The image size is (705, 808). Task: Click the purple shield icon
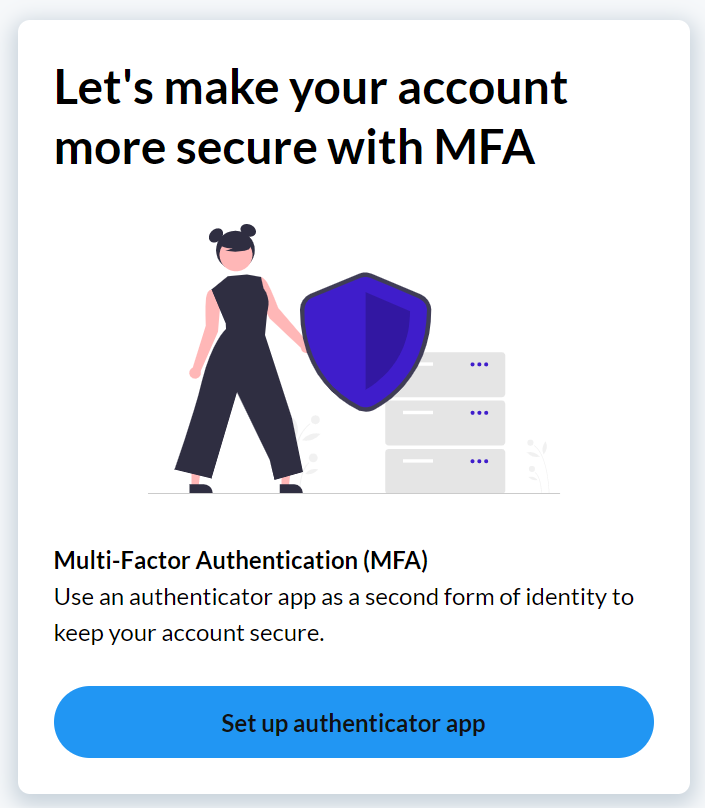[x=366, y=340]
